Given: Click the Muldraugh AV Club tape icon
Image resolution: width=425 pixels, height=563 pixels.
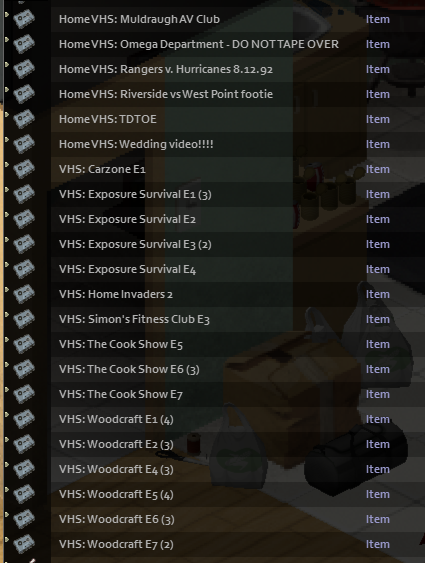Looking at the screenshot, I should click(24, 19).
